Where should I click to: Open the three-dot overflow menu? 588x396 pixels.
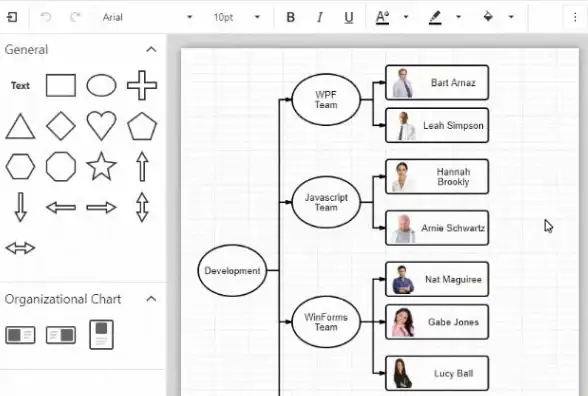point(575,17)
